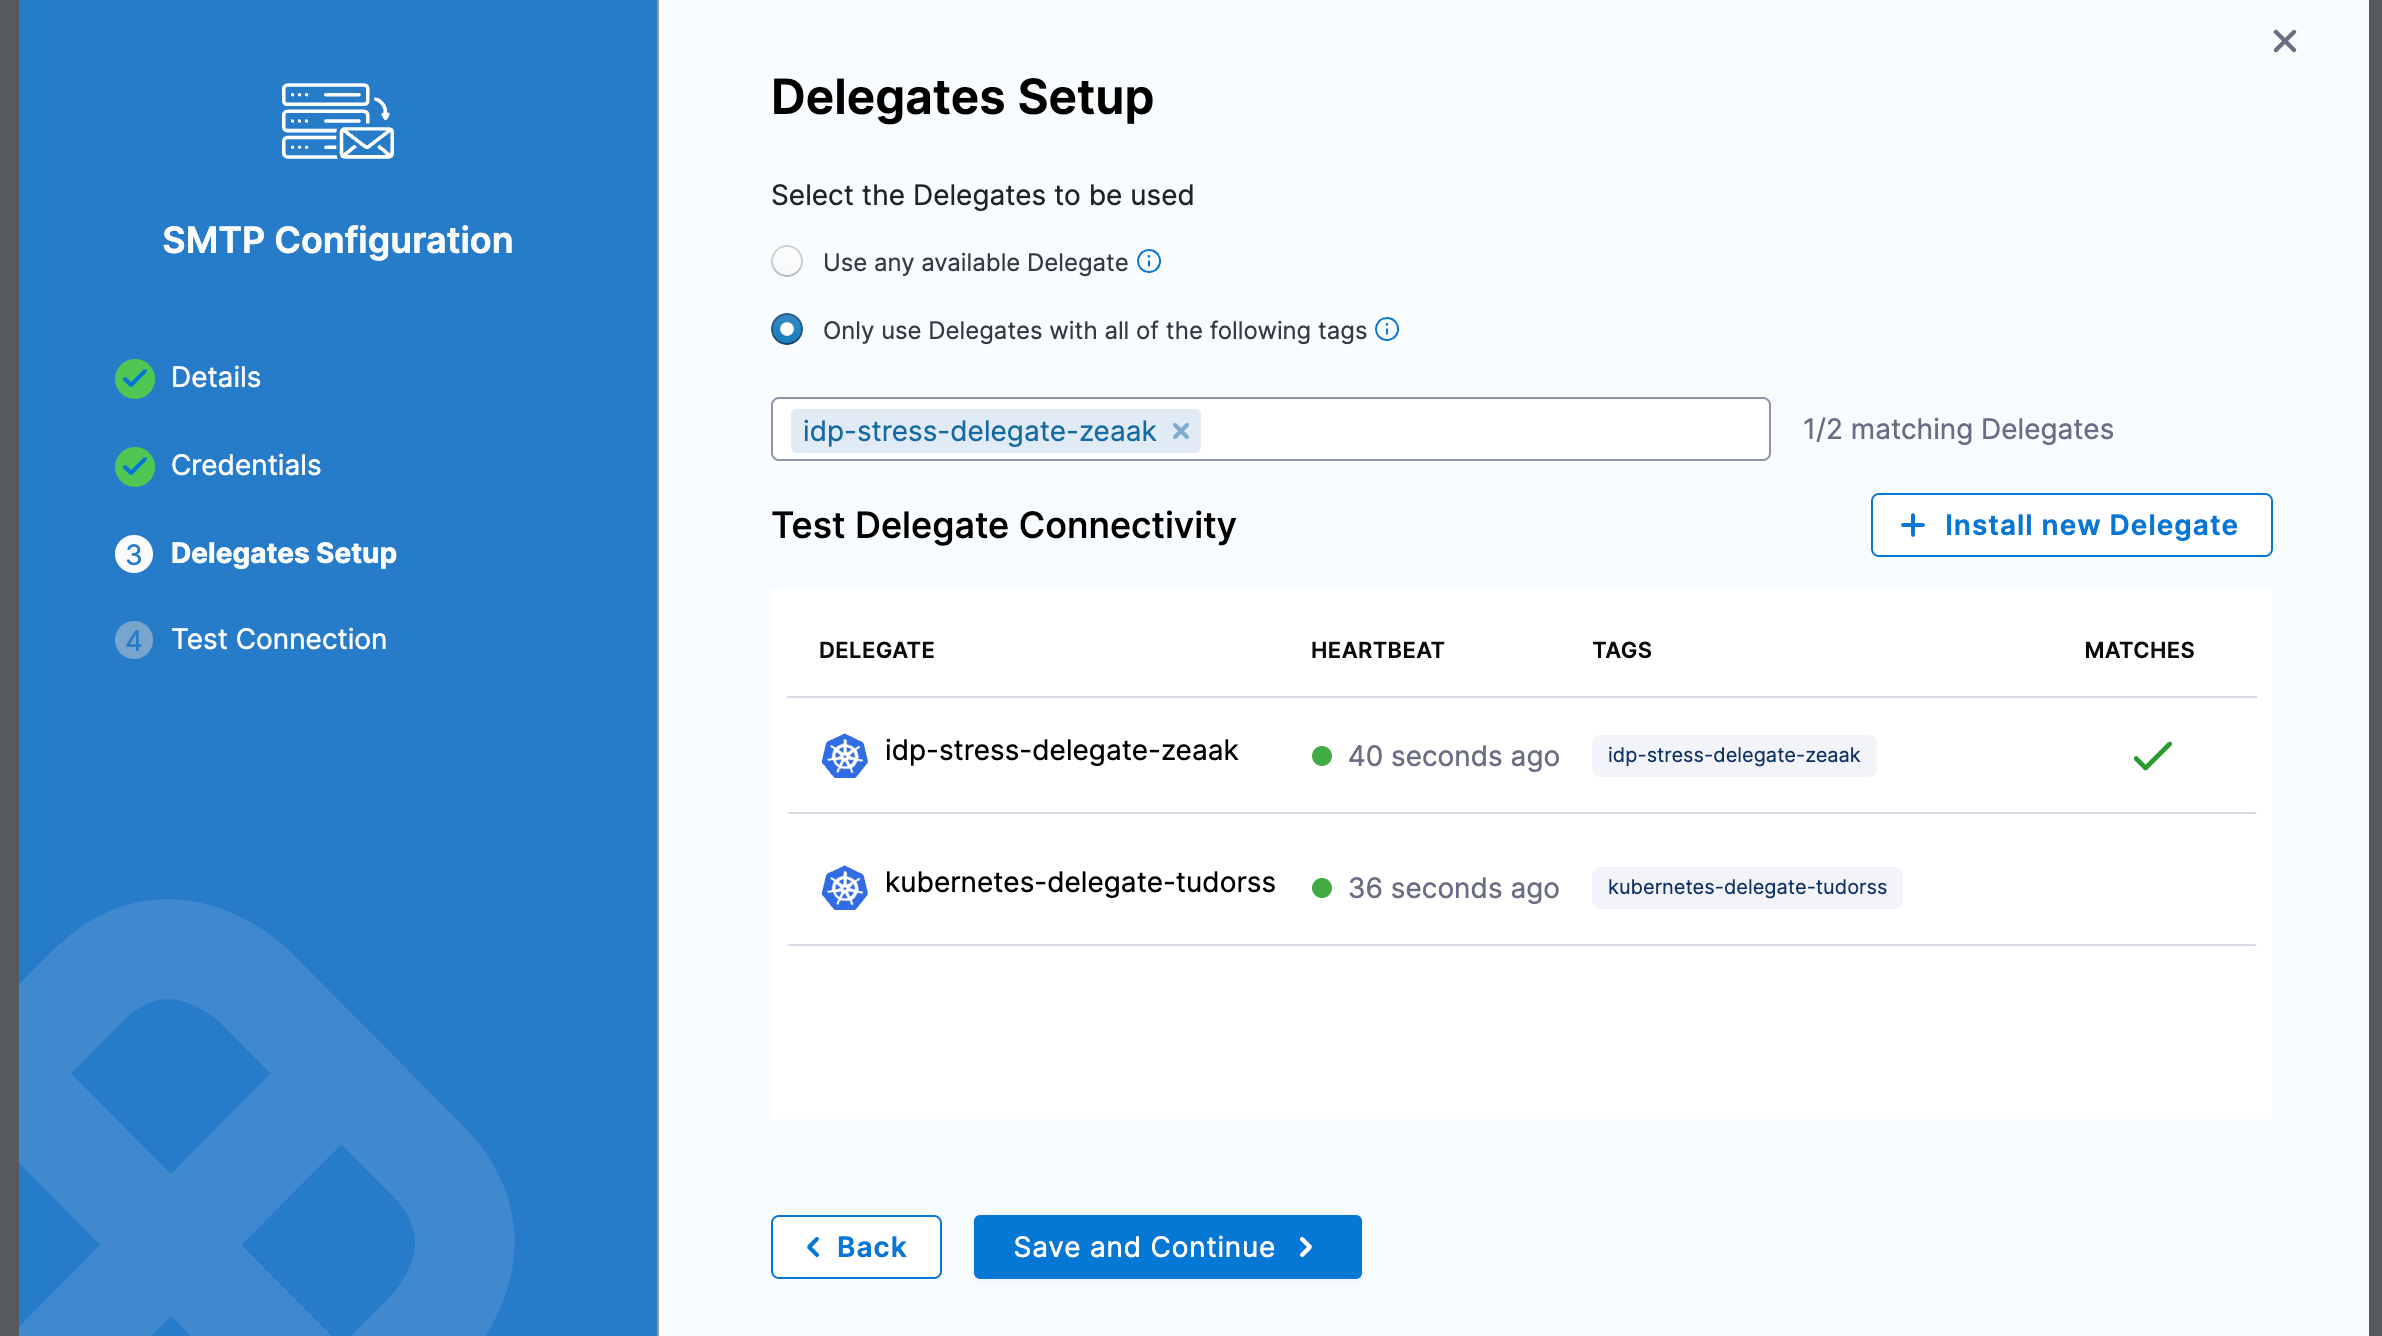Screen dimensions: 2382x1336
Task: Go to Delegates Setup step
Action: coord(283,553)
